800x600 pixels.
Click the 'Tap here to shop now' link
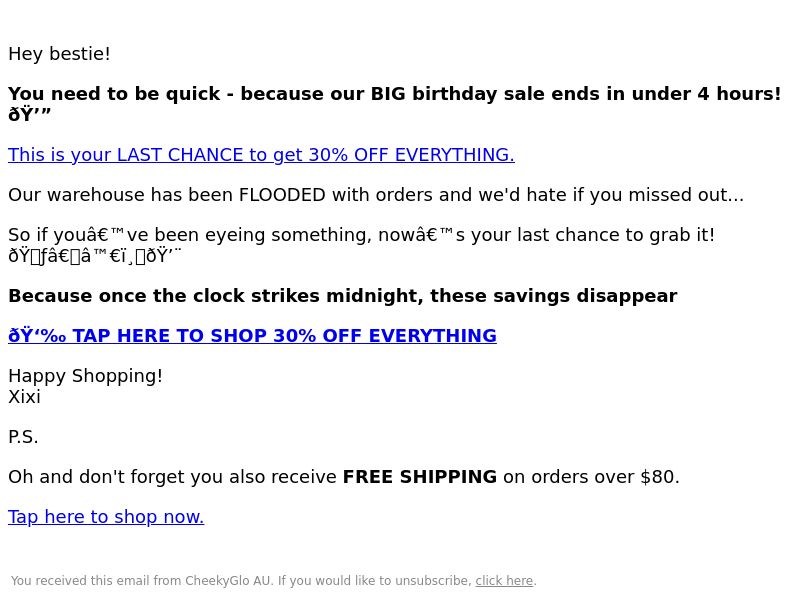point(106,517)
